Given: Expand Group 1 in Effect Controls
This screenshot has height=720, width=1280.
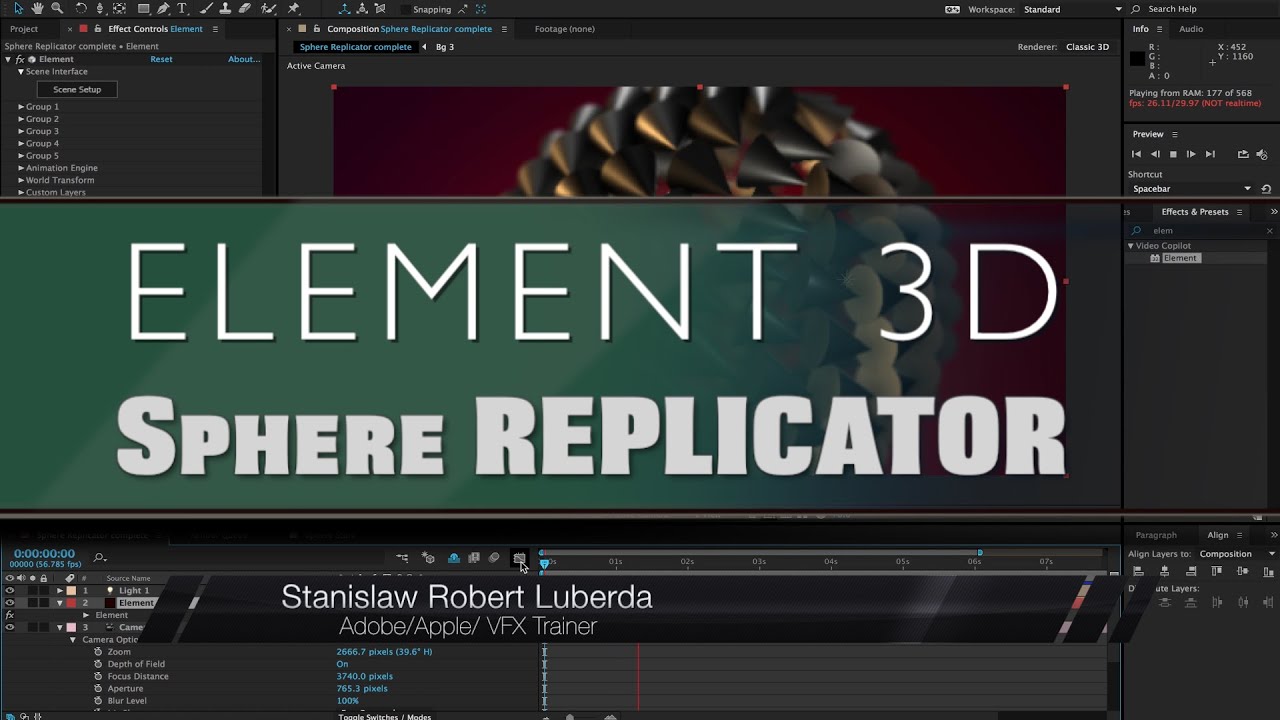Looking at the screenshot, I should point(21,107).
